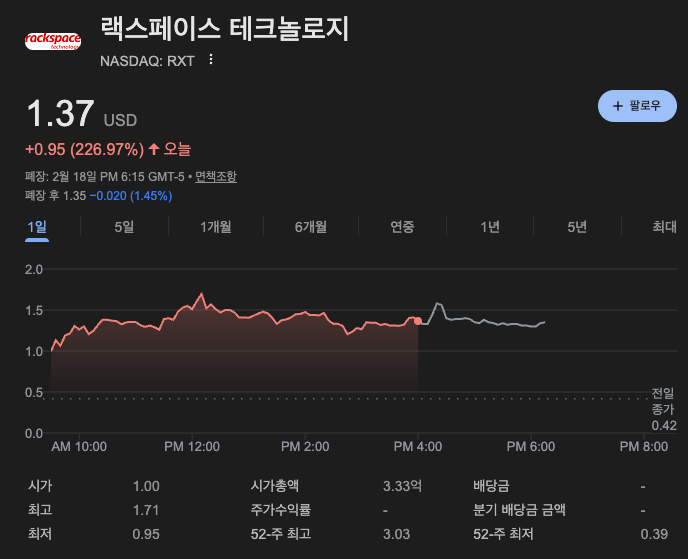The image size is (688, 559).
Task: Click the 52-주 최고 value 3.03
Action: tap(396, 534)
